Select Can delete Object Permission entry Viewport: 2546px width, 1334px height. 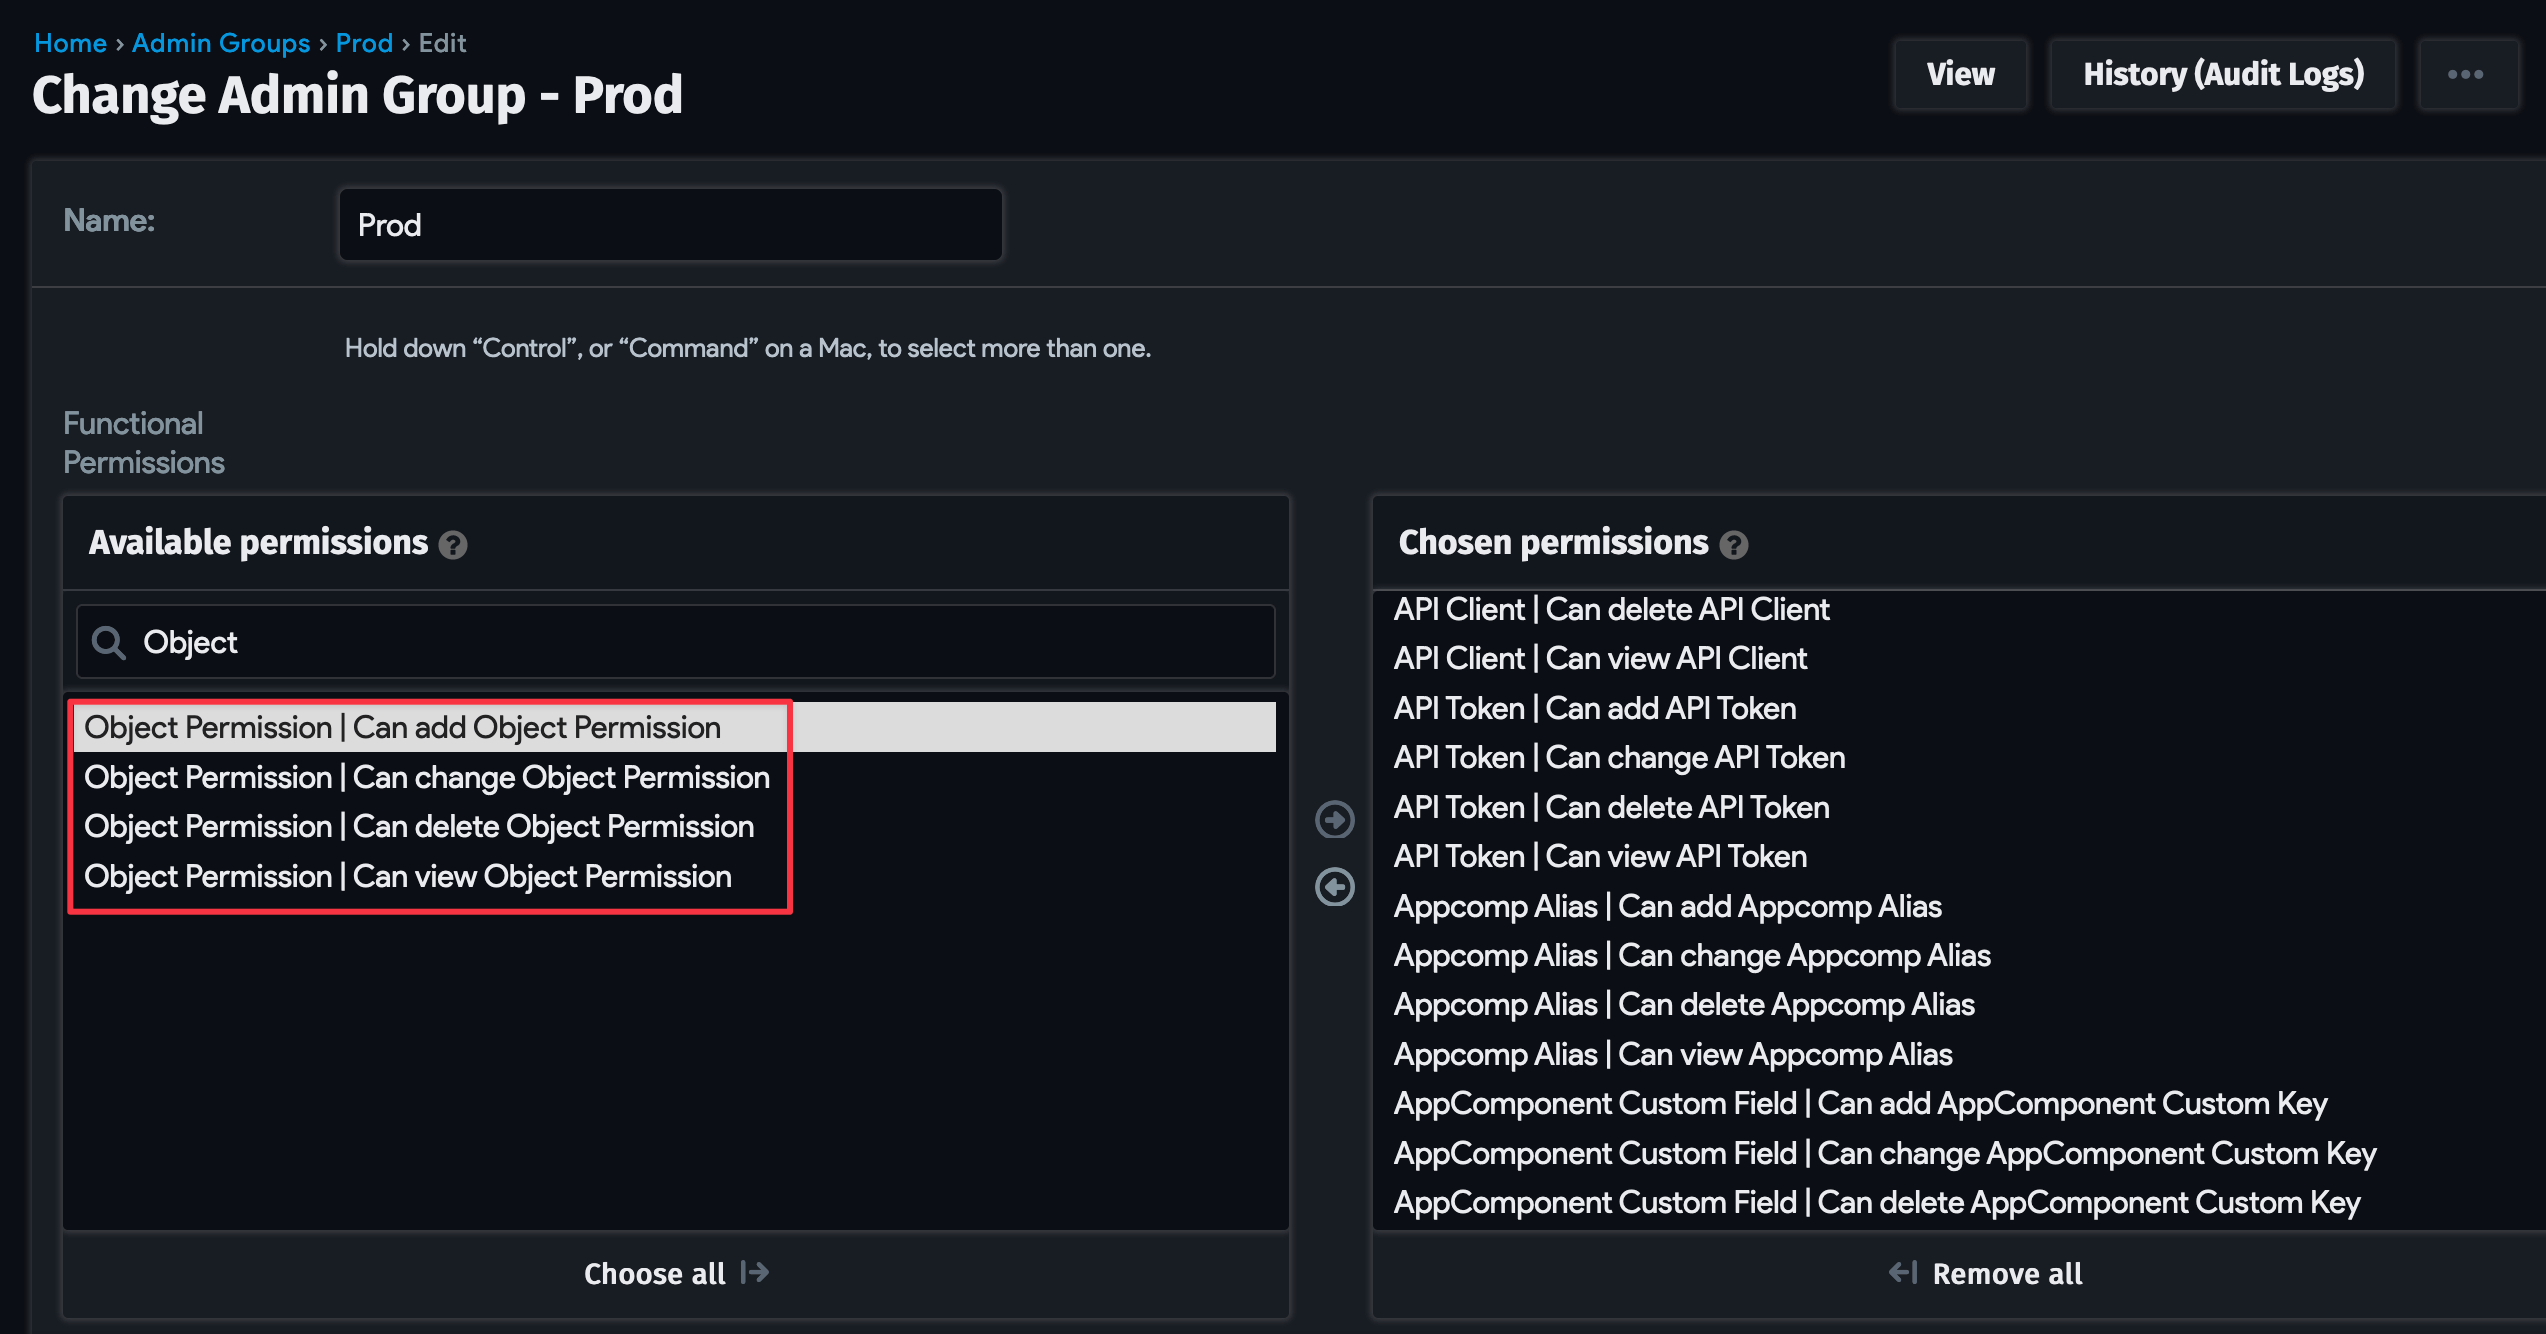[419, 827]
